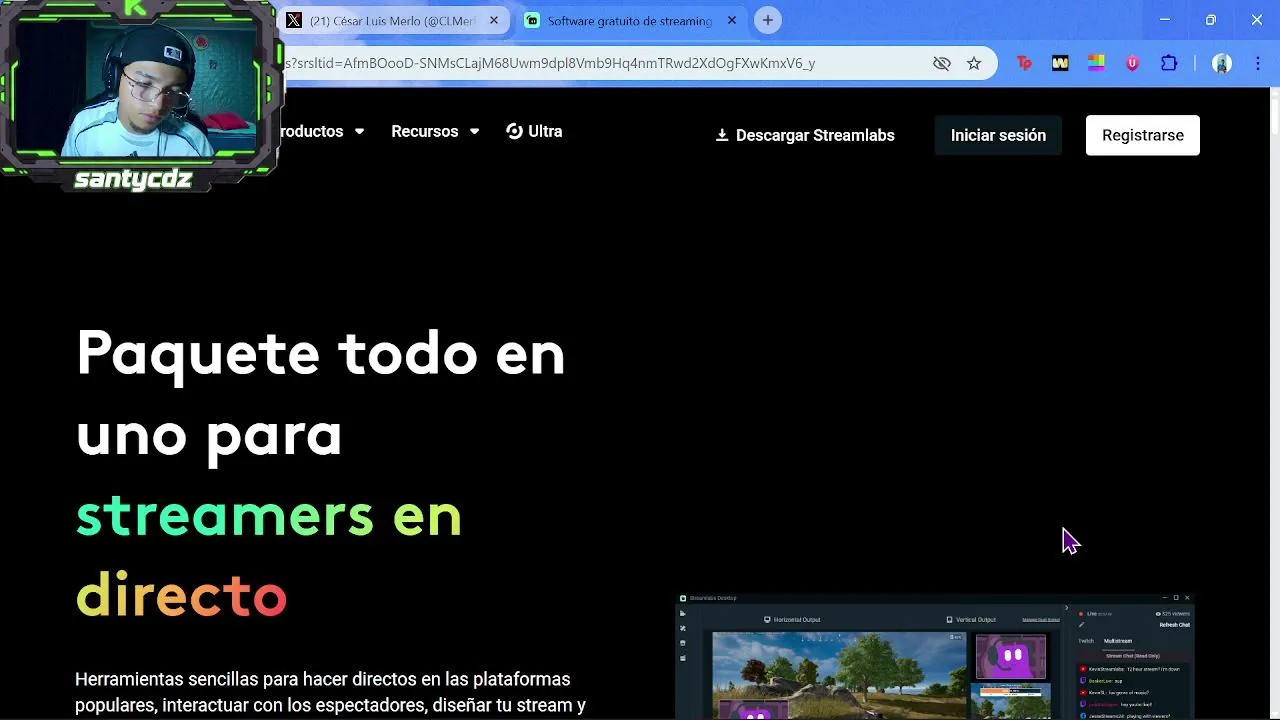The image size is (1280, 720).
Task: Close the César Luis Merlo tab
Action: pos(494,20)
